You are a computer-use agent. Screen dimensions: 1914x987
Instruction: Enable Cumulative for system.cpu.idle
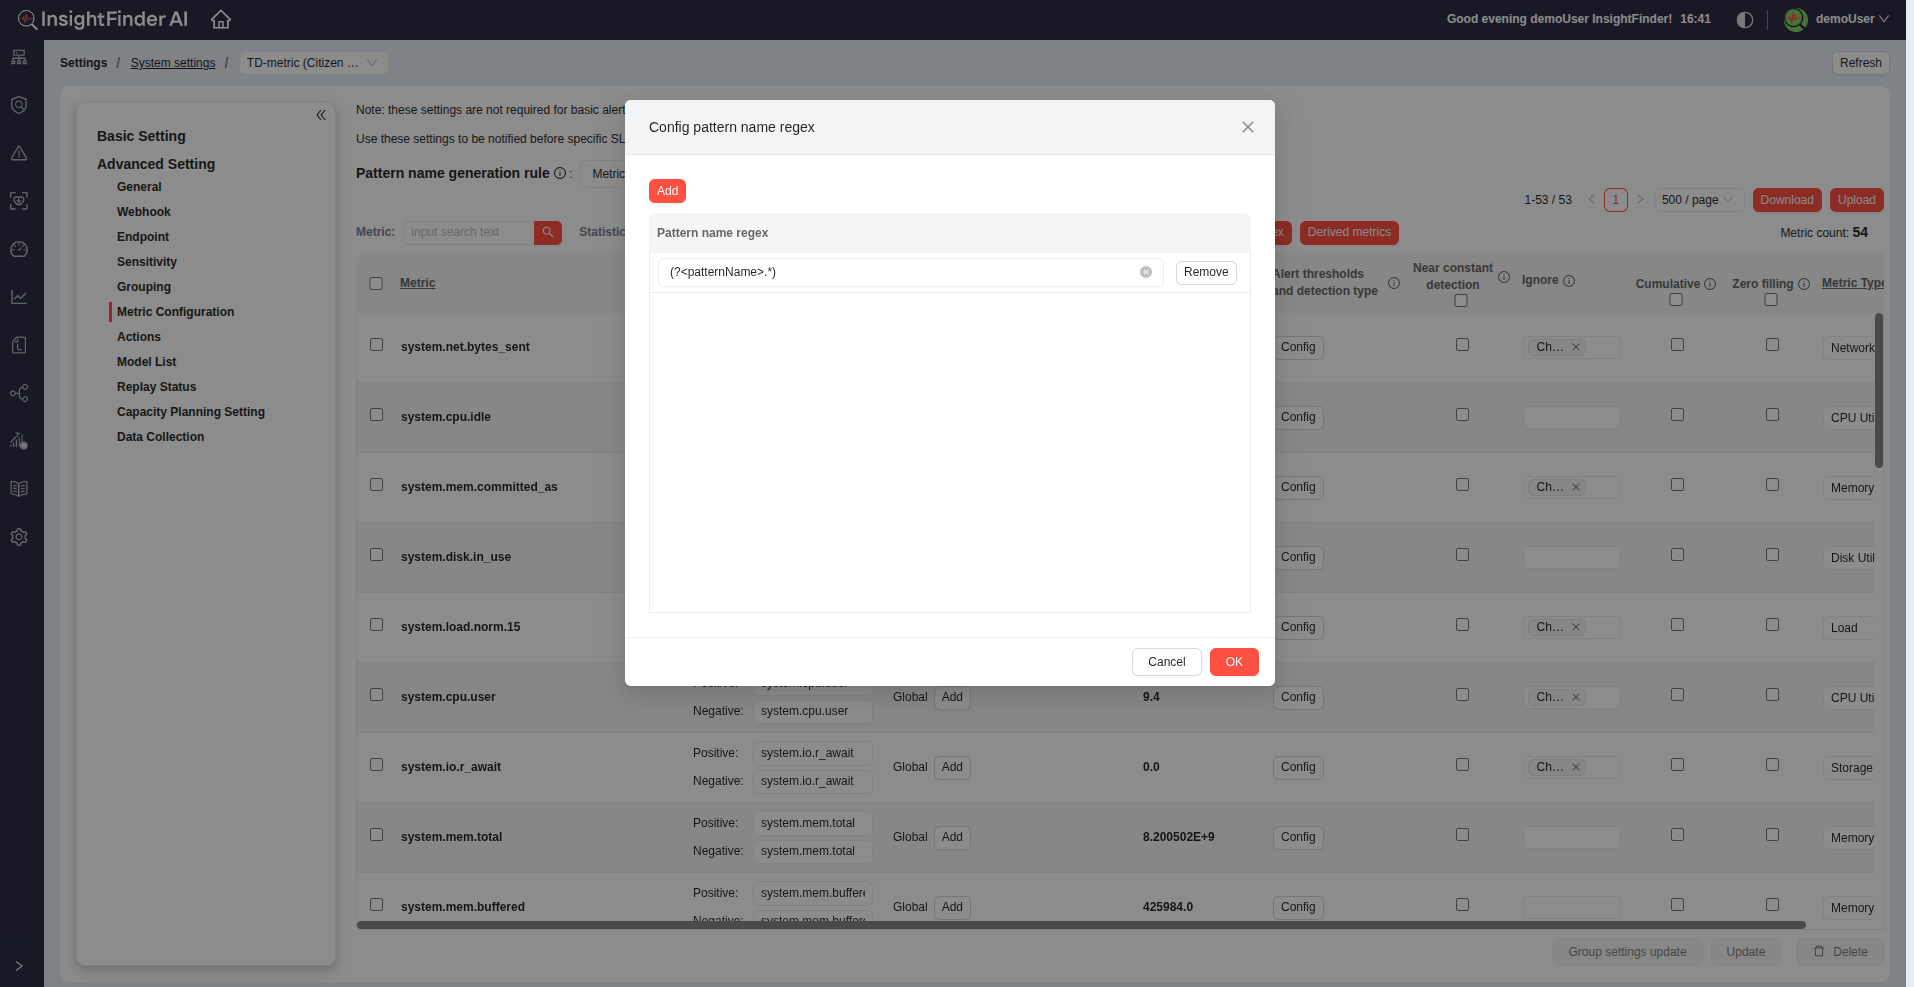tap(1677, 415)
